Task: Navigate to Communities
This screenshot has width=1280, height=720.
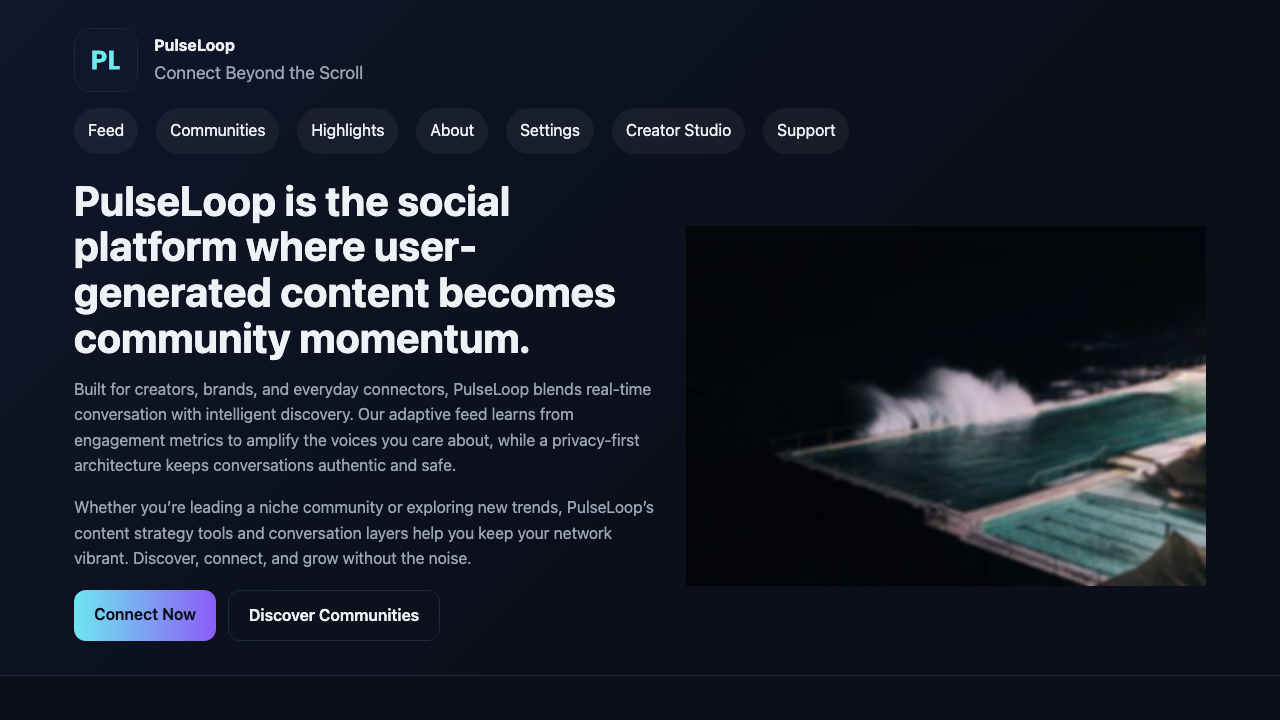Action: tap(217, 130)
